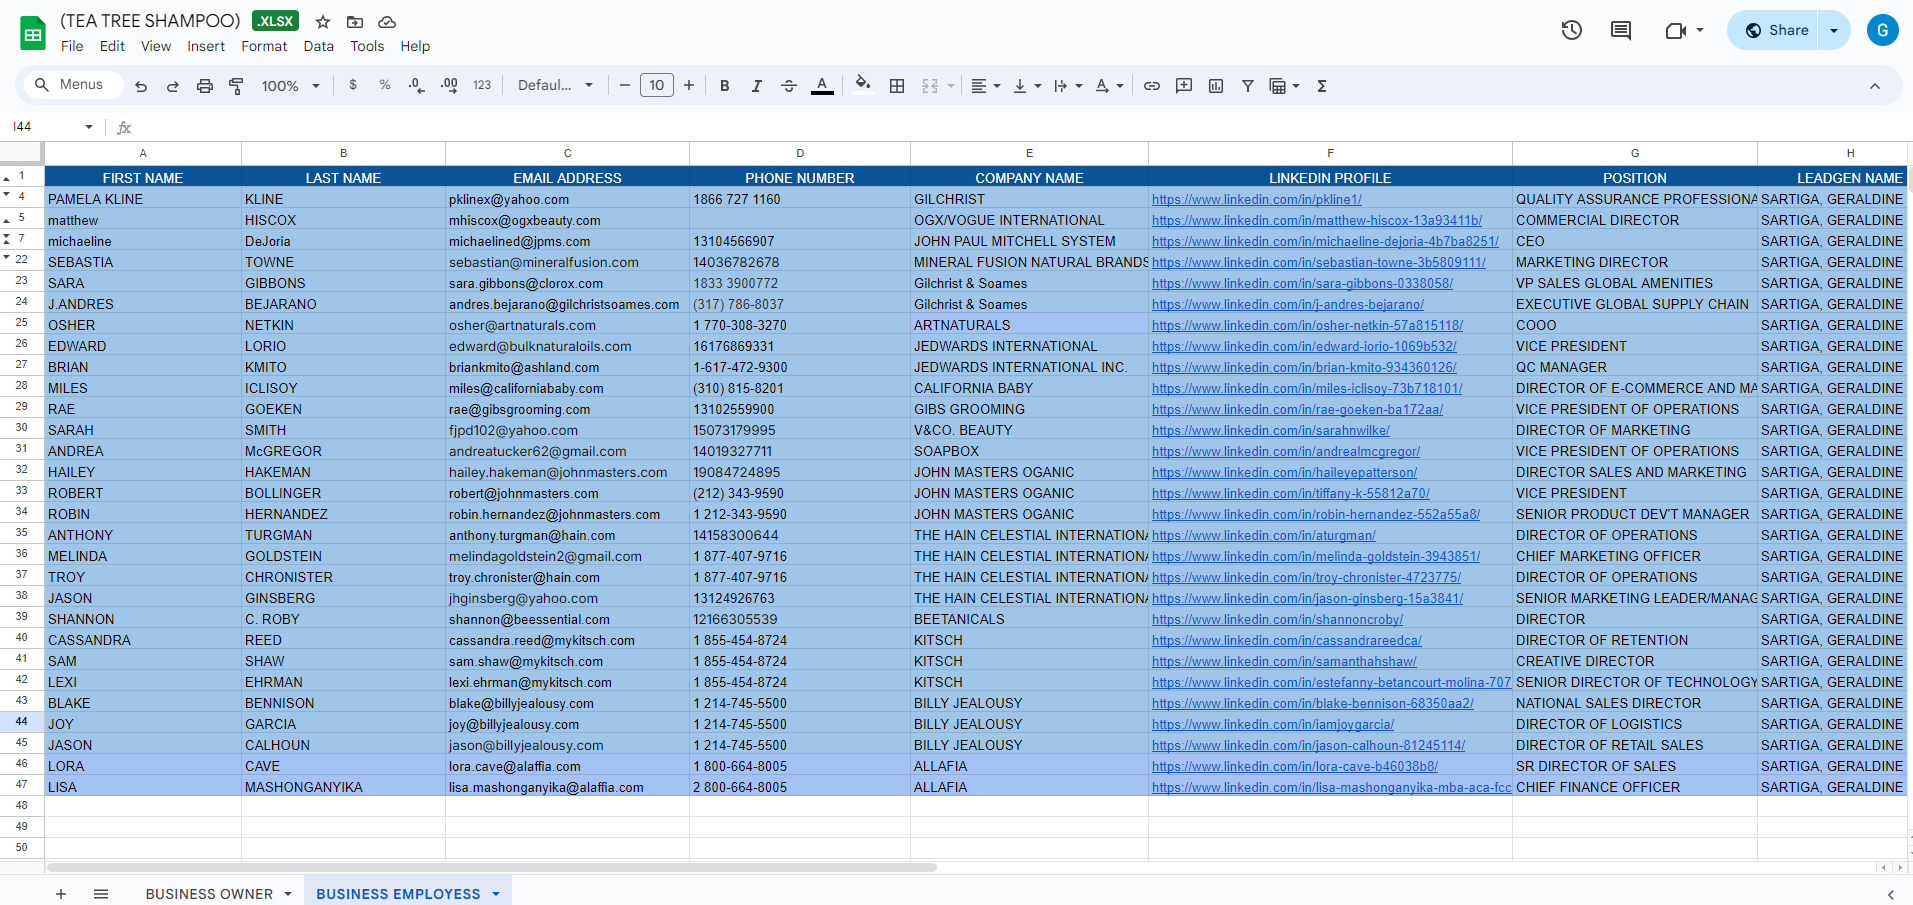Hide the menus with collapse chevron
1913x905 pixels.
[1875, 86]
